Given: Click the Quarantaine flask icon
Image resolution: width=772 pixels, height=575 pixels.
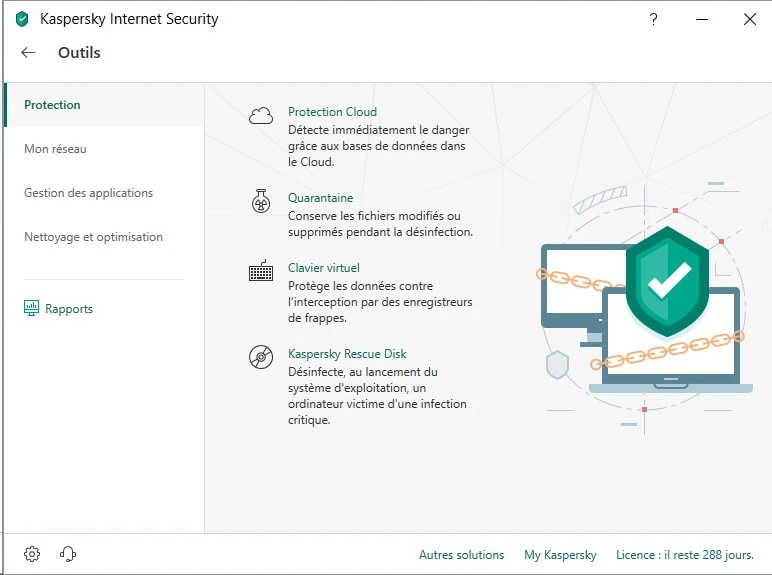Looking at the screenshot, I should pyautogui.click(x=261, y=201).
